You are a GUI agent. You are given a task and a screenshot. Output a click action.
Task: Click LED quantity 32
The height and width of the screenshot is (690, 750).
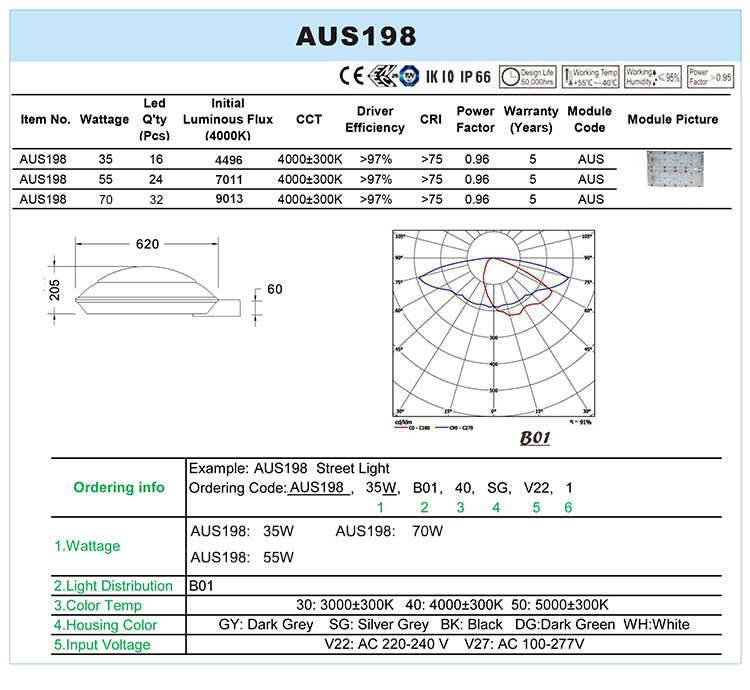tap(156, 199)
